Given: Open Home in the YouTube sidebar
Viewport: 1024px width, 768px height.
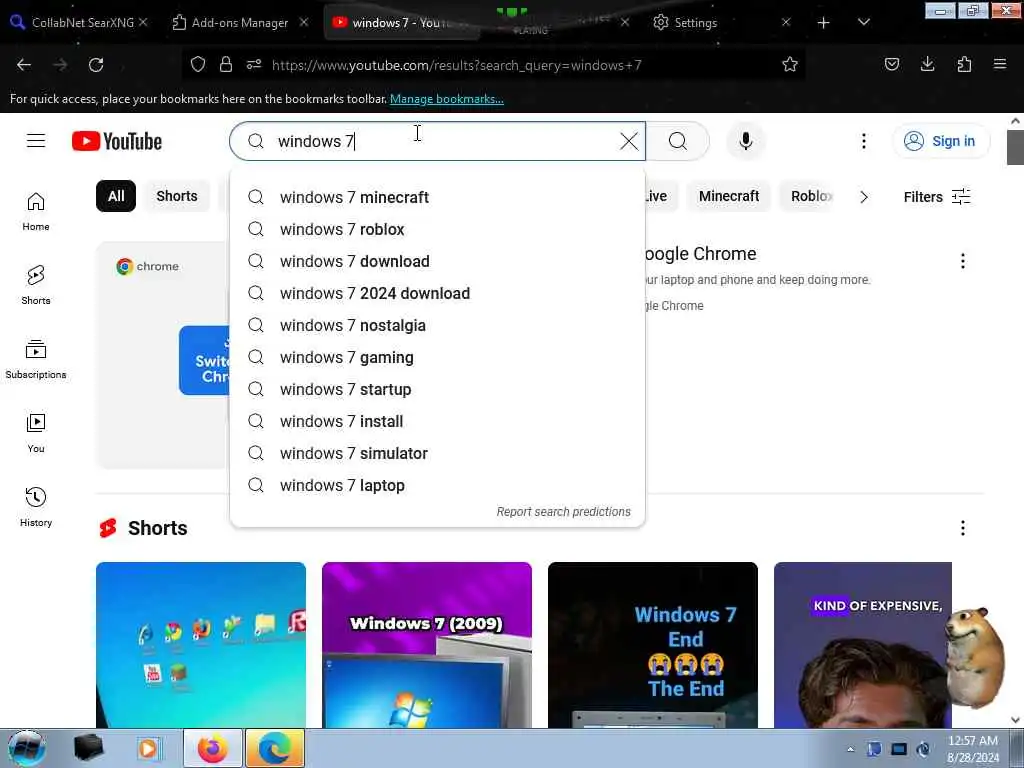Looking at the screenshot, I should (36, 212).
